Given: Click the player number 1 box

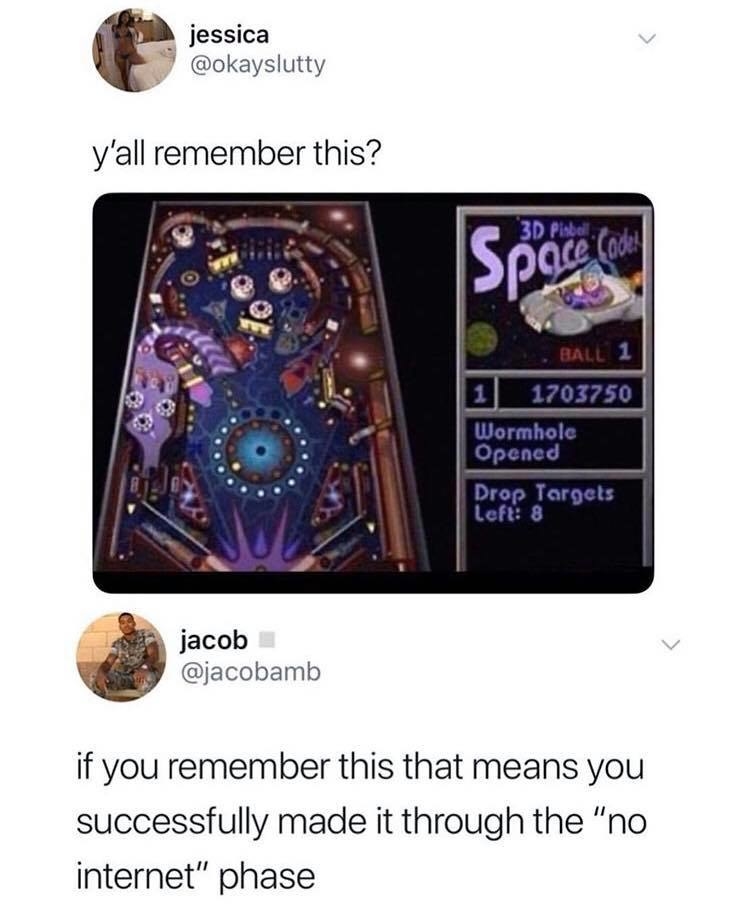Looking at the screenshot, I should (480, 394).
